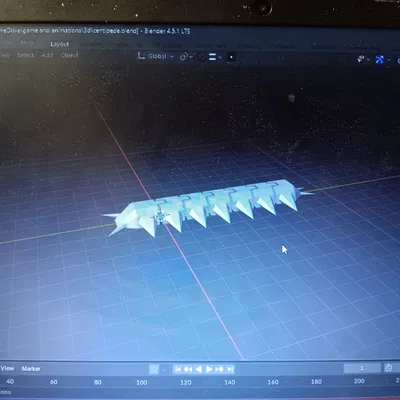The width and height of the screenshot is (400, 400).
Task: Toggle the snapping magnet icon
Action: tap(202, 57)
